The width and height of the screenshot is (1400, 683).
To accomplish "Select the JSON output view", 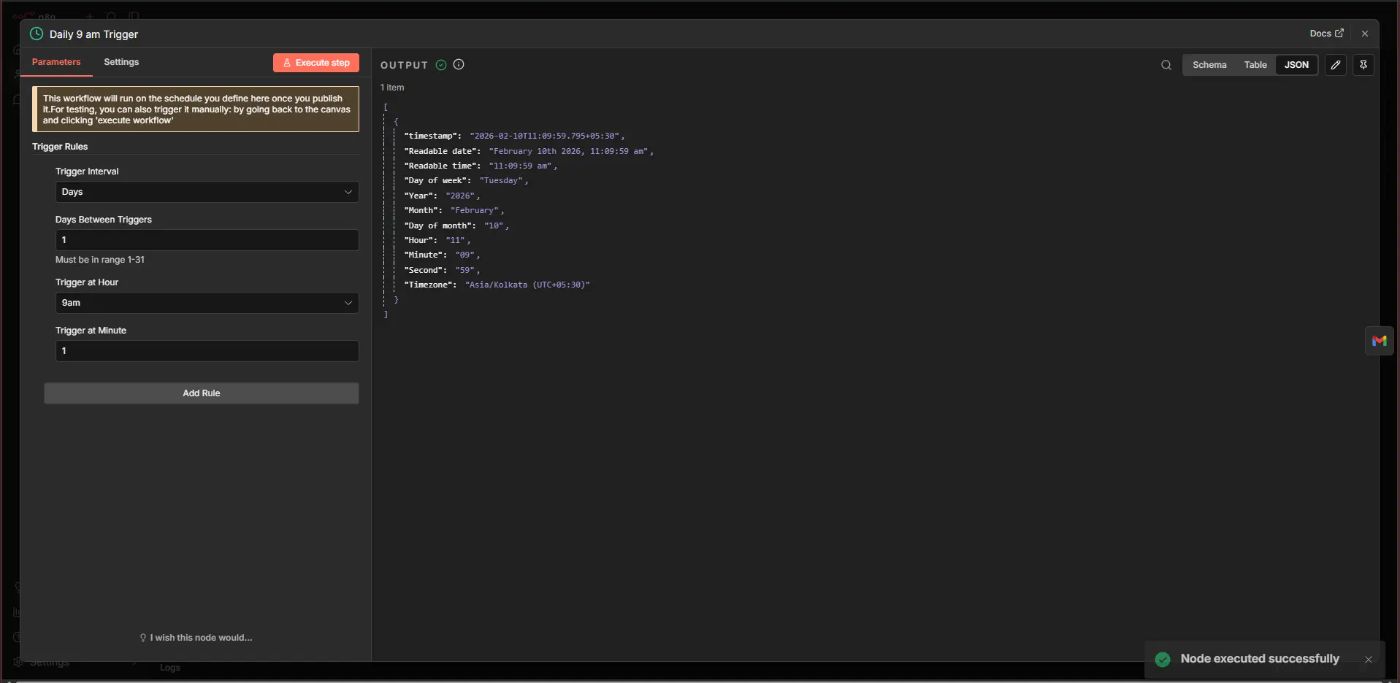I will 1296,65.
